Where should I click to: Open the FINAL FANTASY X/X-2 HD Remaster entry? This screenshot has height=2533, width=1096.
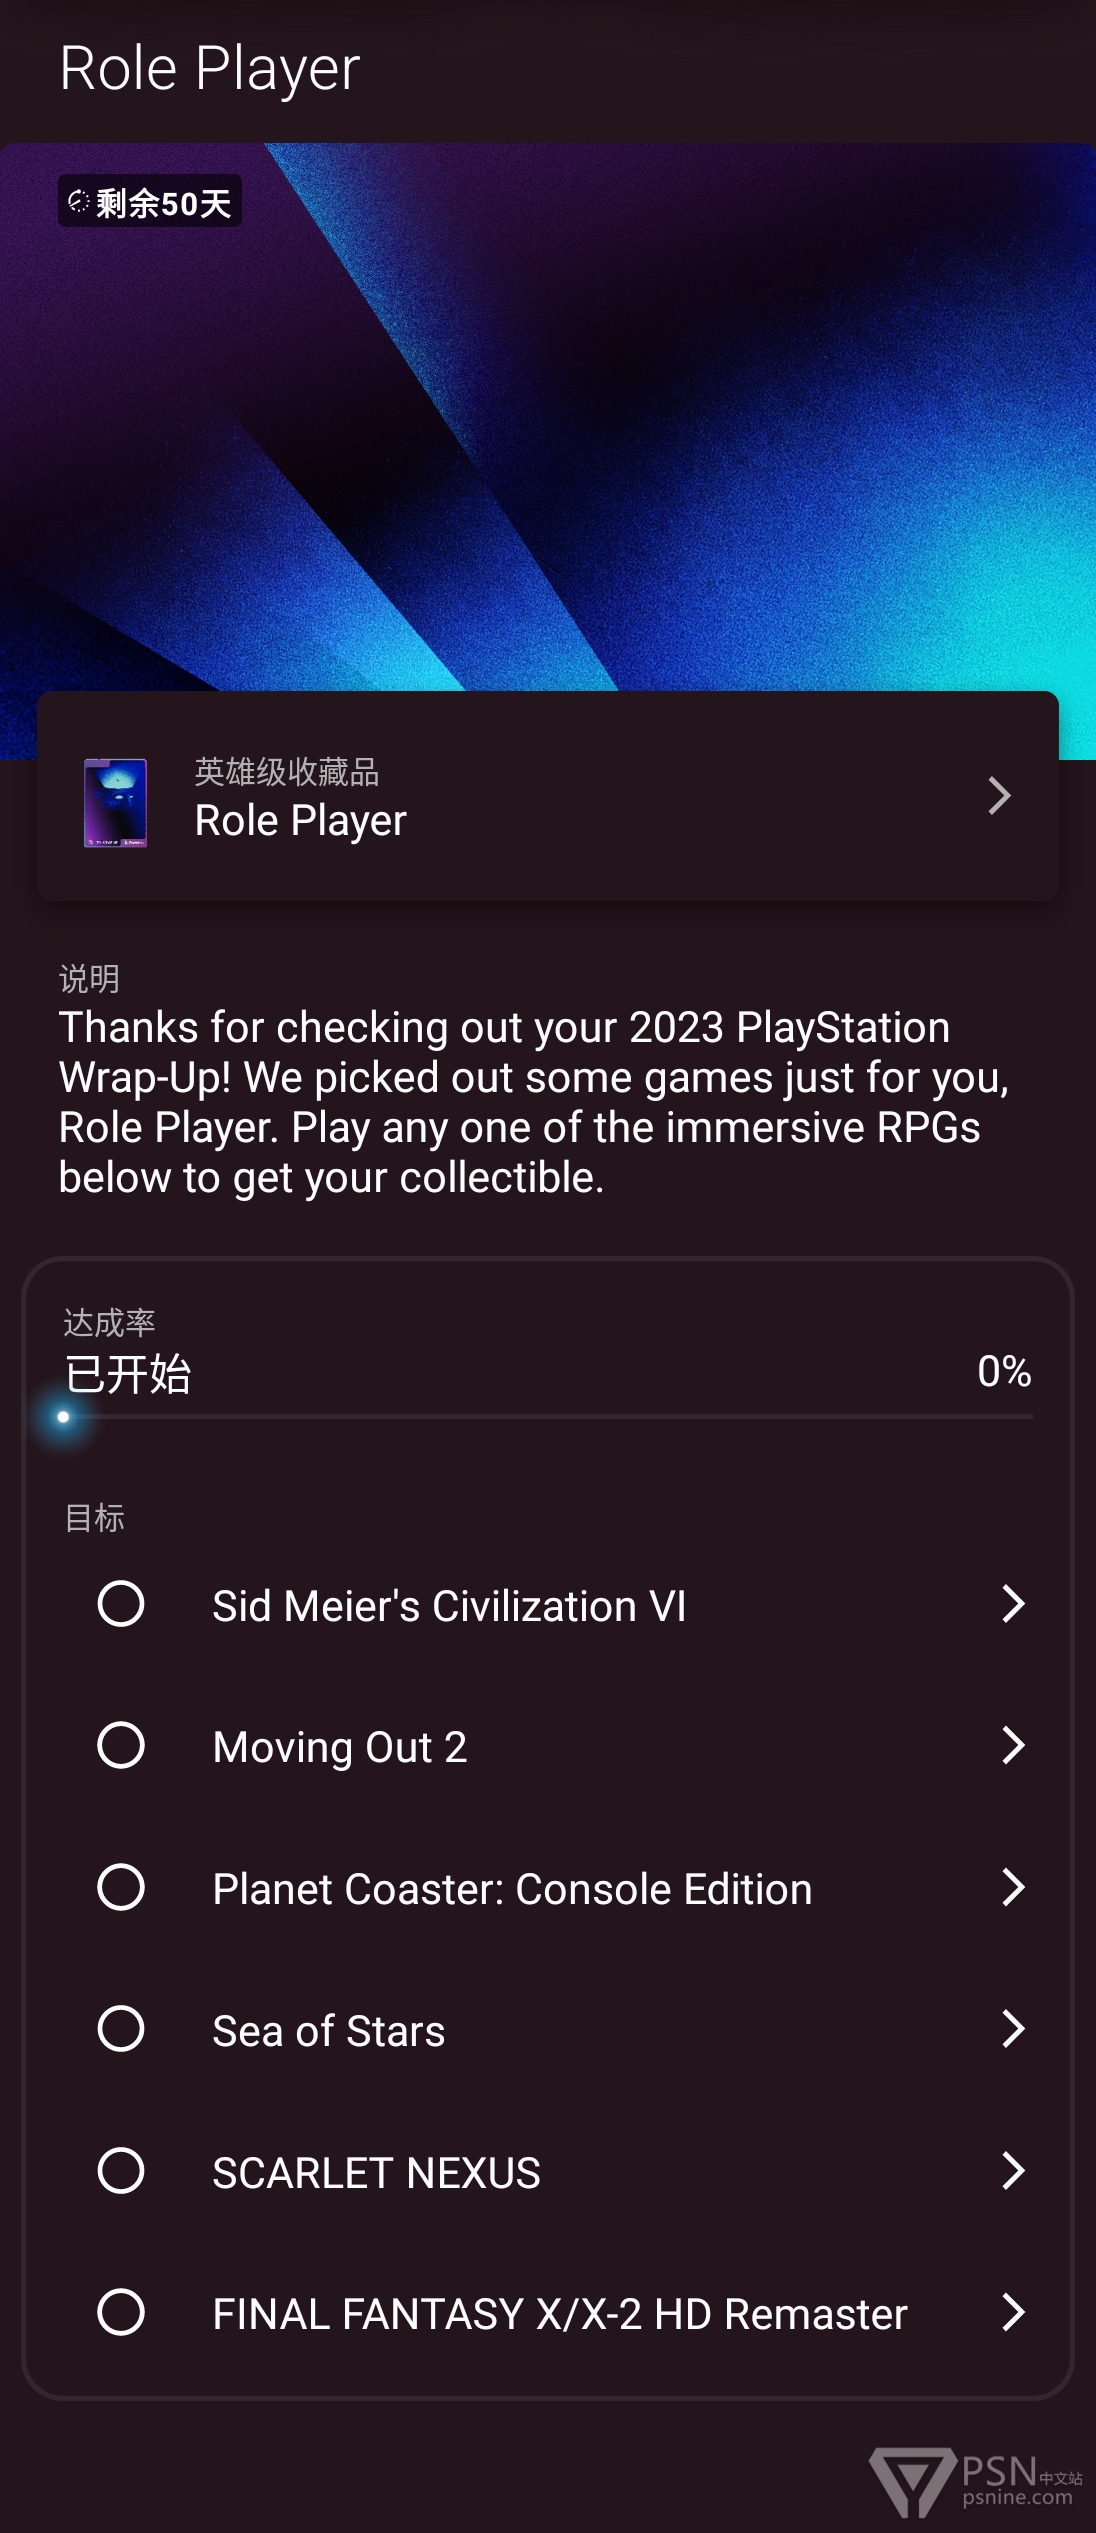[548, 2312]
